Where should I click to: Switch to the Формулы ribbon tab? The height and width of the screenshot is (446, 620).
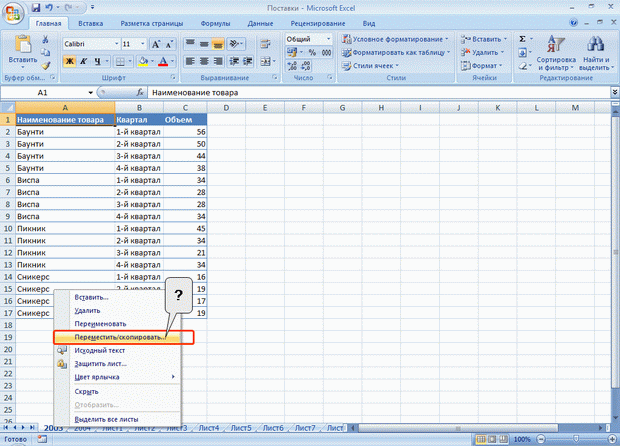coord(215,23)
